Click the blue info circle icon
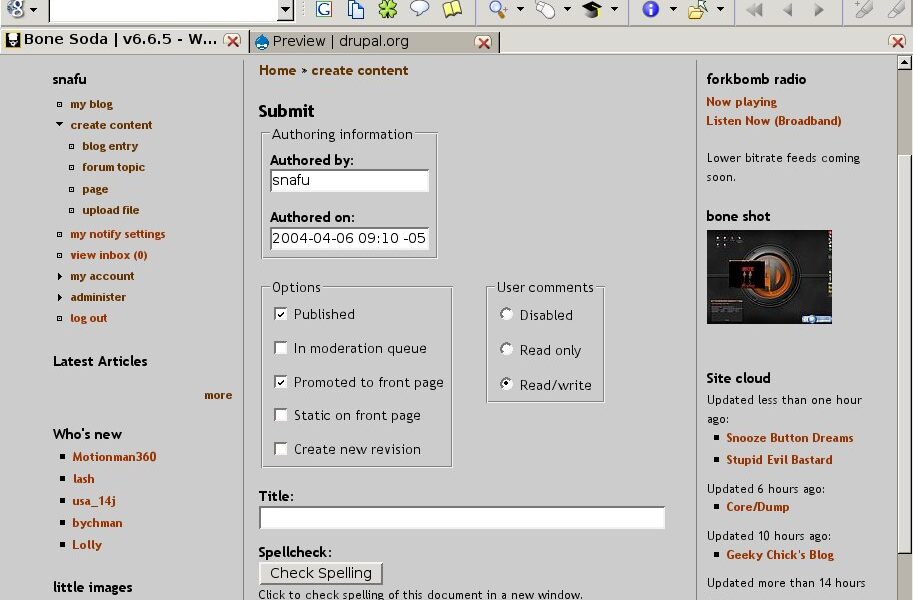Image resolution: width=913 pixels, height=600 pixels. 651,10
